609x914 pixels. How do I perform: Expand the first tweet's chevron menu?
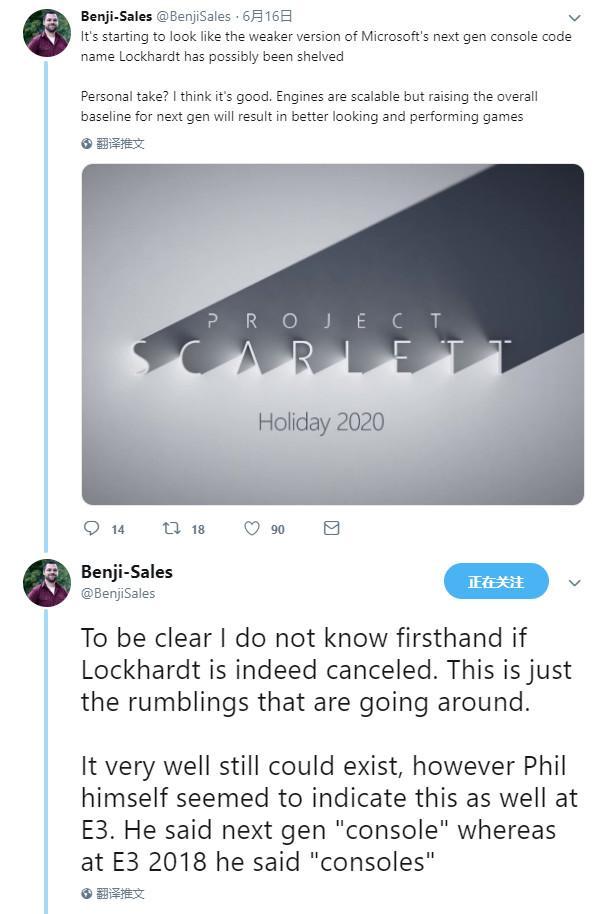[575, 18]
